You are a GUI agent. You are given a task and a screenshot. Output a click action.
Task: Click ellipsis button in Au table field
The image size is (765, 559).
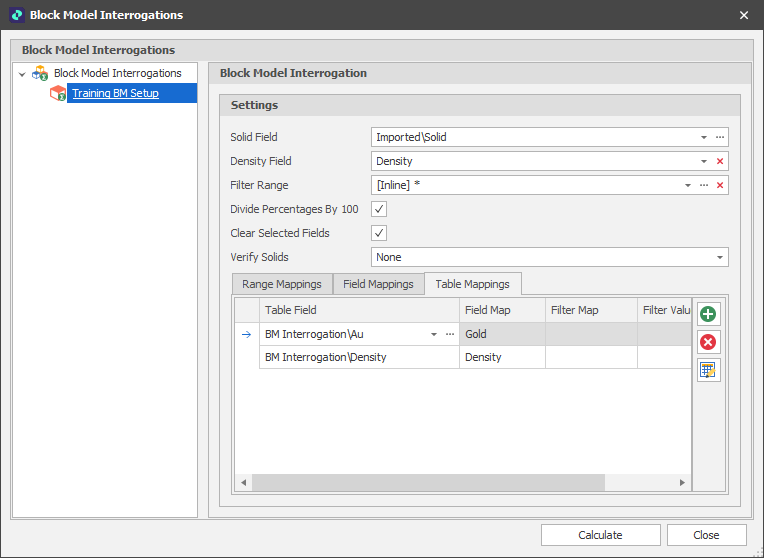click(450, 334)
